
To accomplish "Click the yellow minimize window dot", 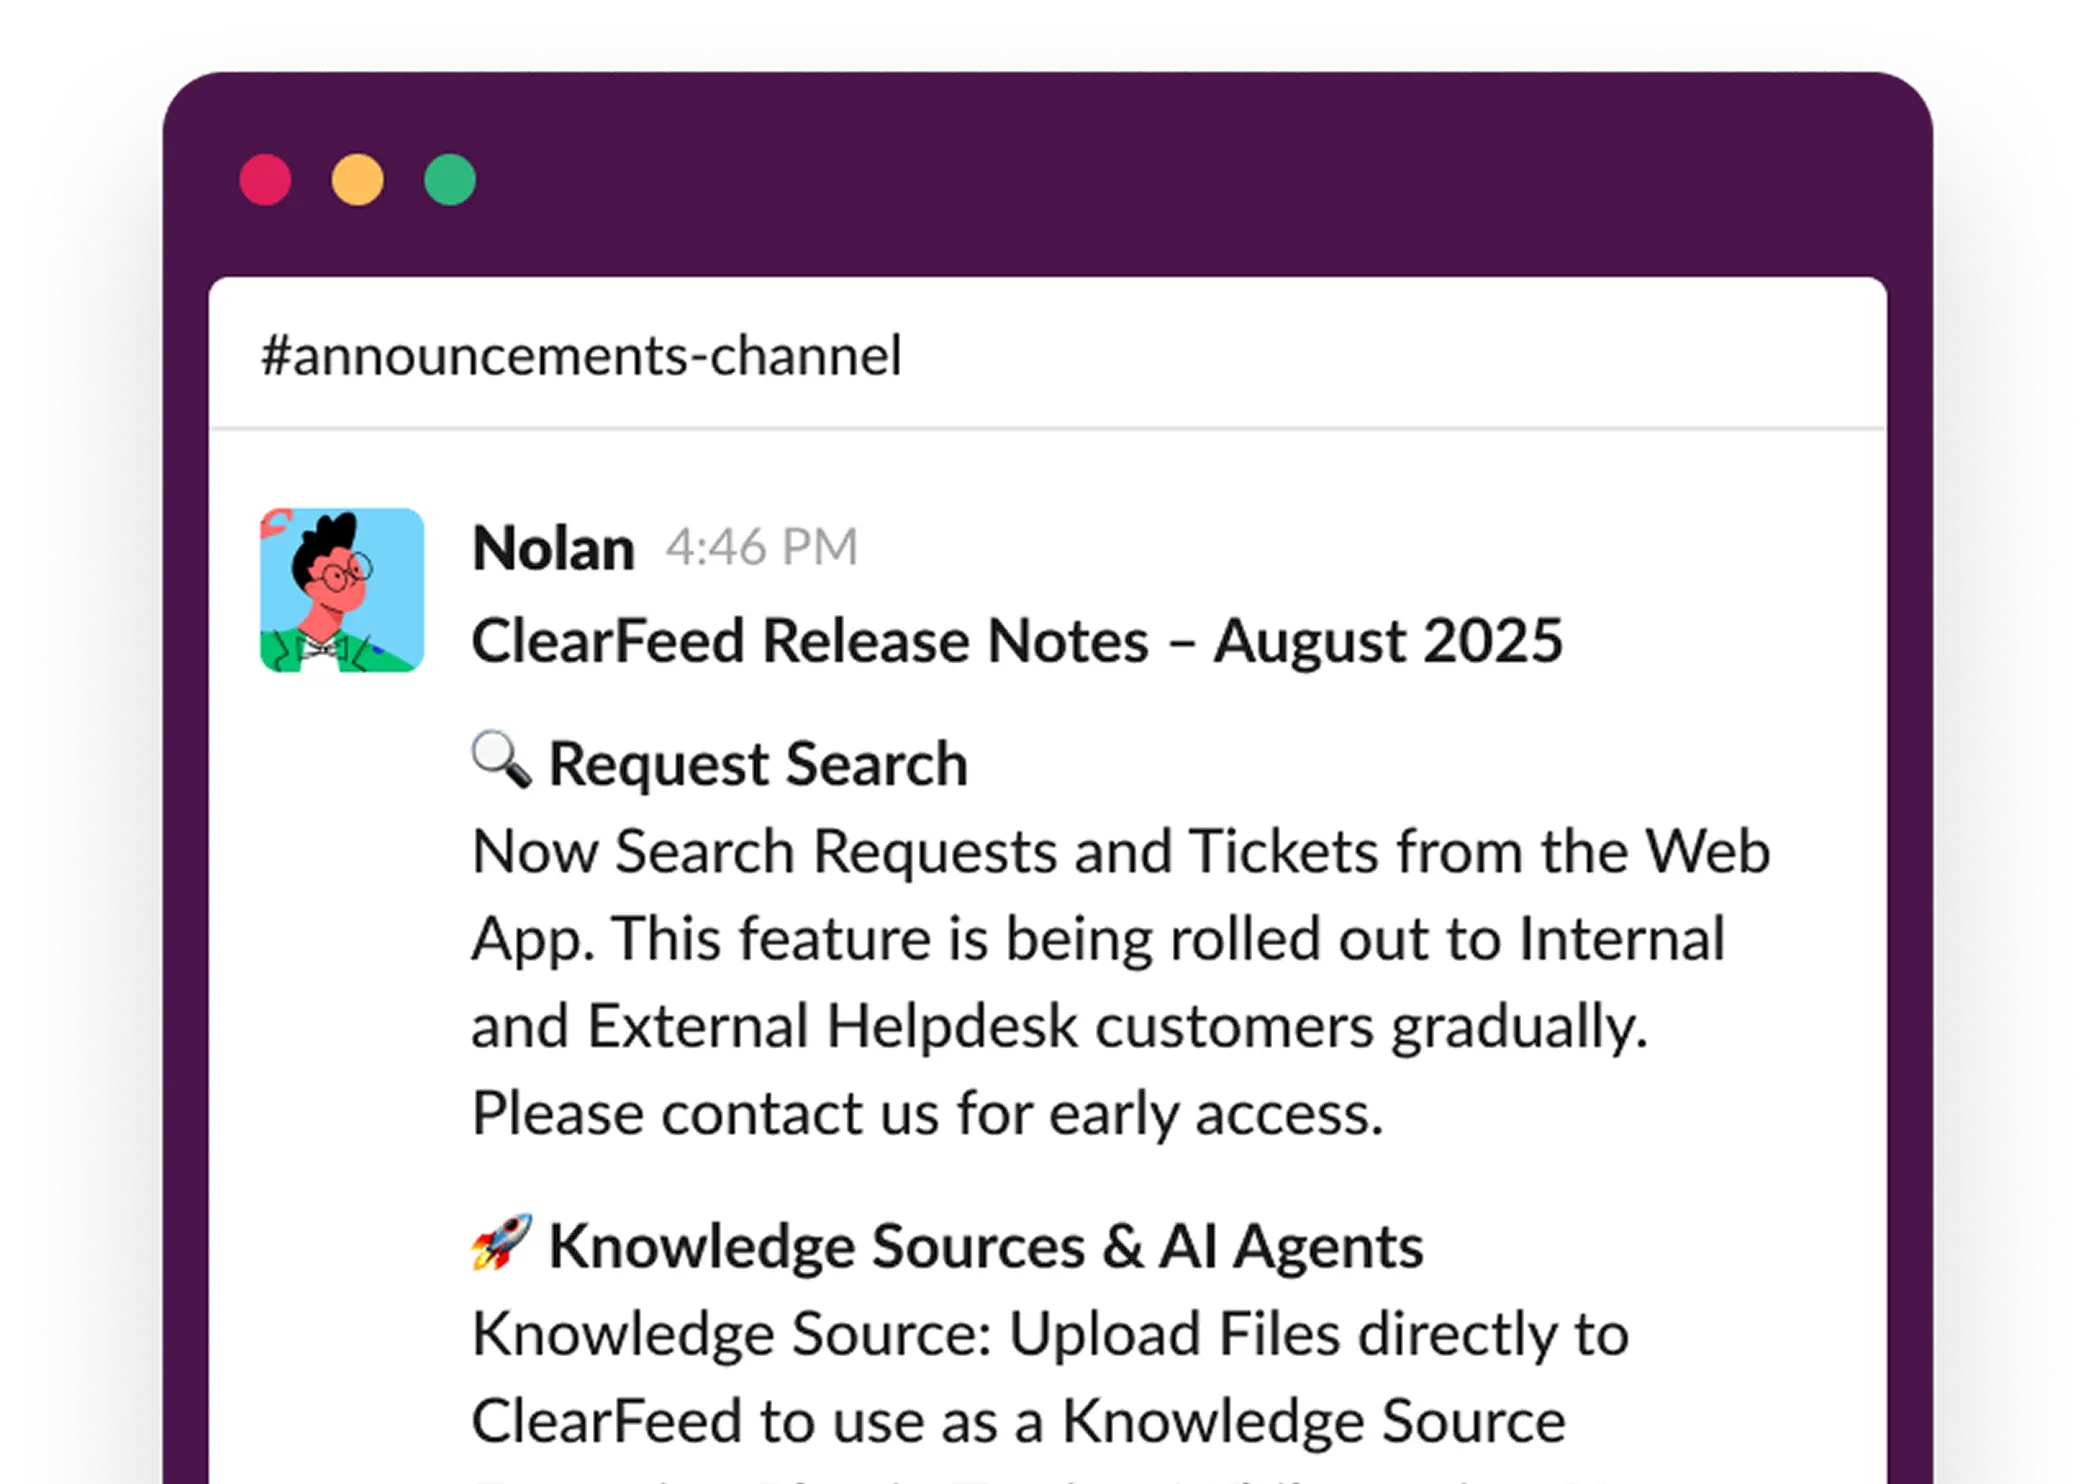I will [357, 180].
